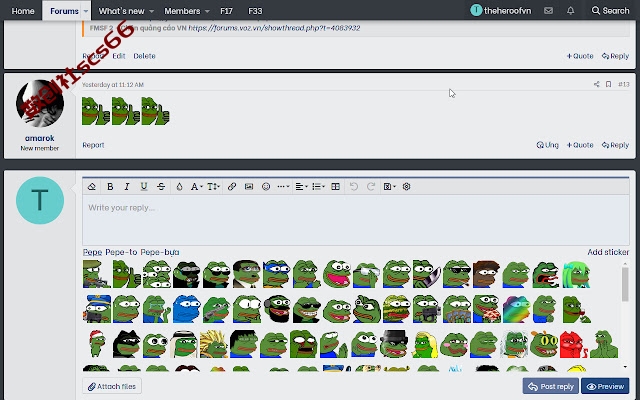
Task: Click the undo icon in editor
Action: pyautogui.click(x=354, y=187)
